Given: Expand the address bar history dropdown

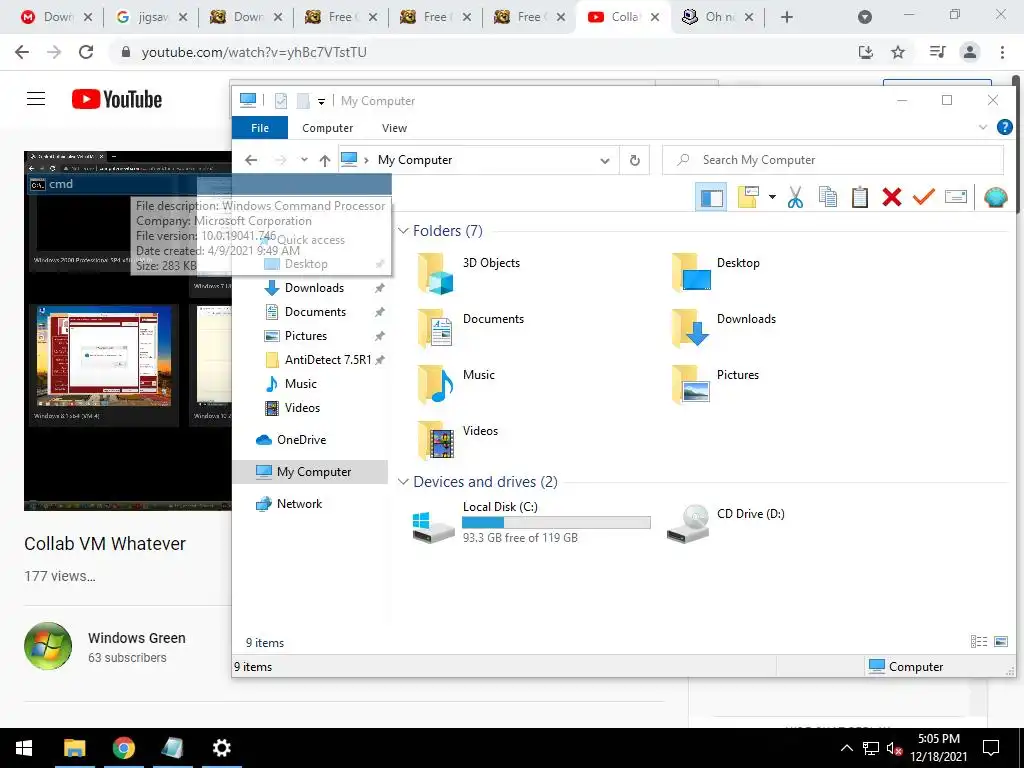Looking at the screenshot, I should 605,161.
